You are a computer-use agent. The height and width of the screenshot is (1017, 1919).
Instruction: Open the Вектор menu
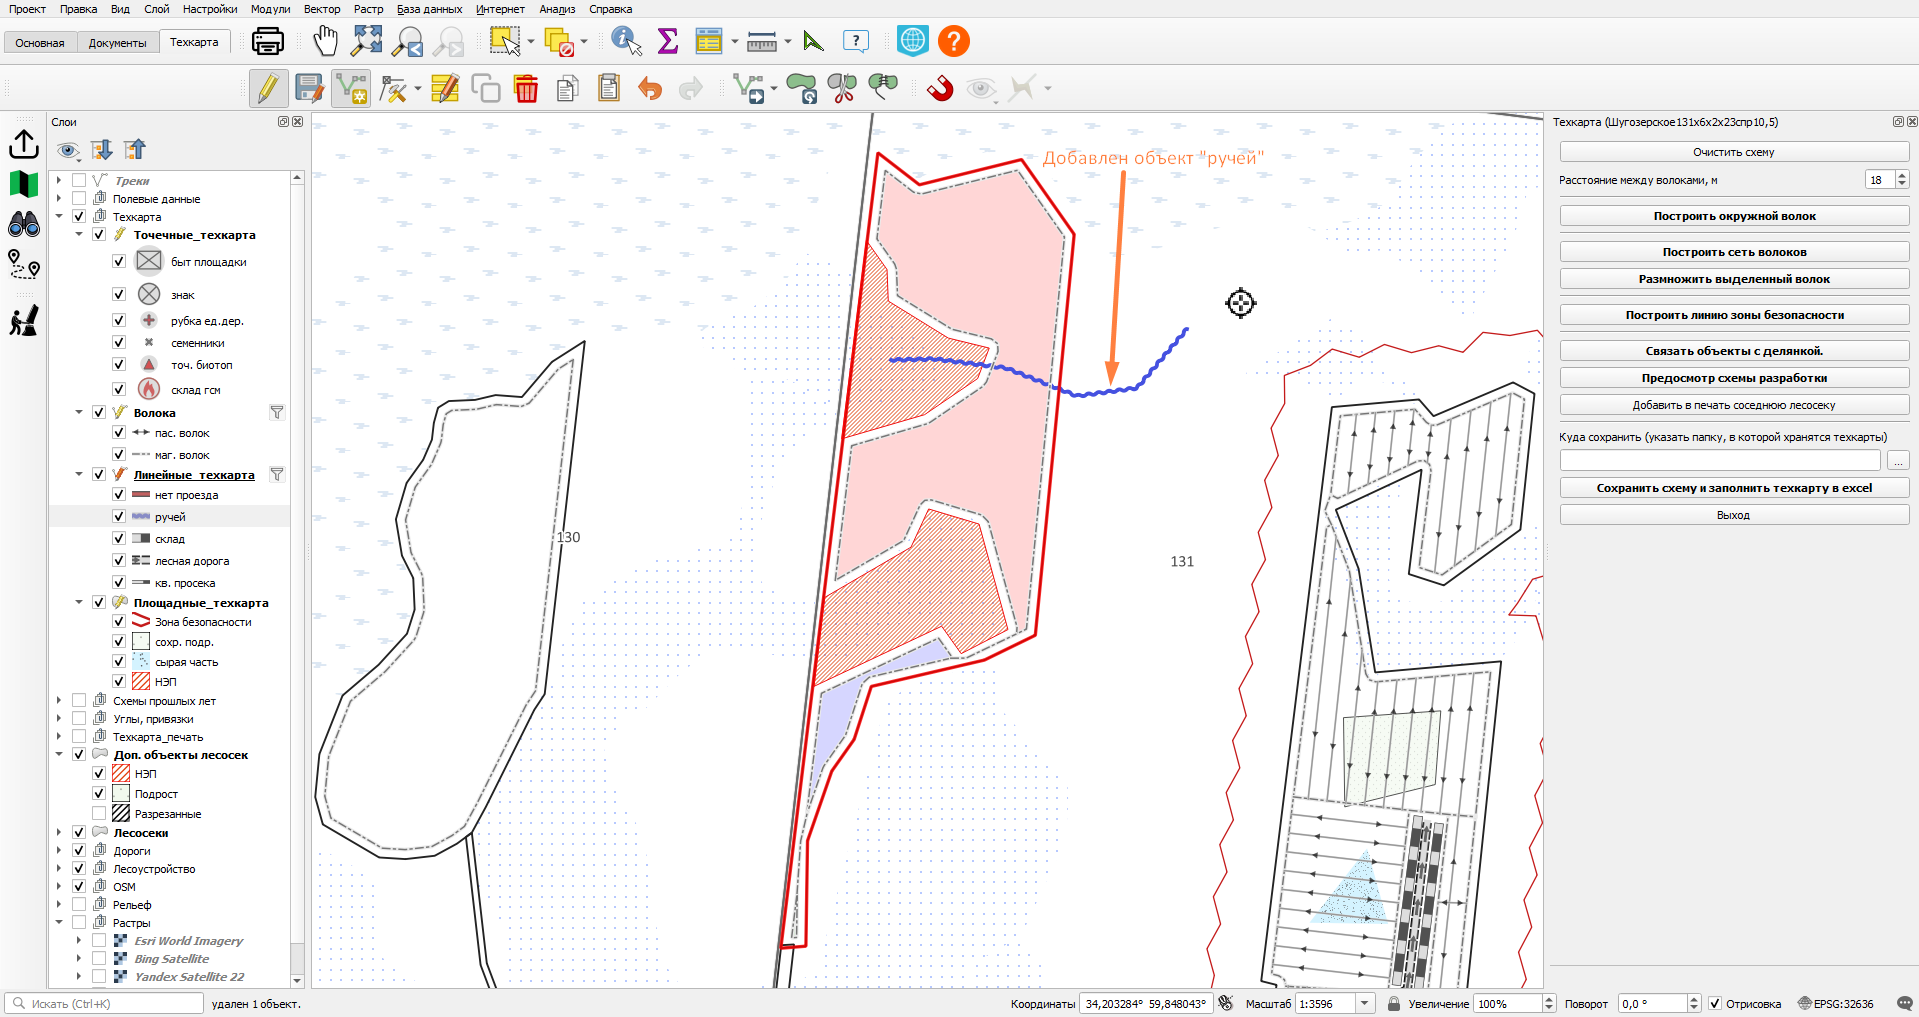point(322,9)
